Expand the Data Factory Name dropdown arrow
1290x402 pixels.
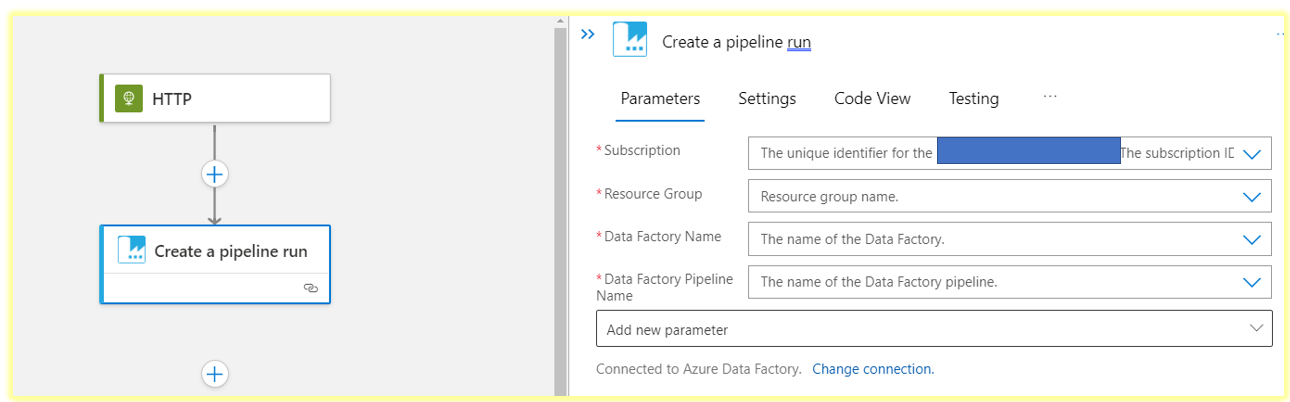click(x=1252, y=240)
